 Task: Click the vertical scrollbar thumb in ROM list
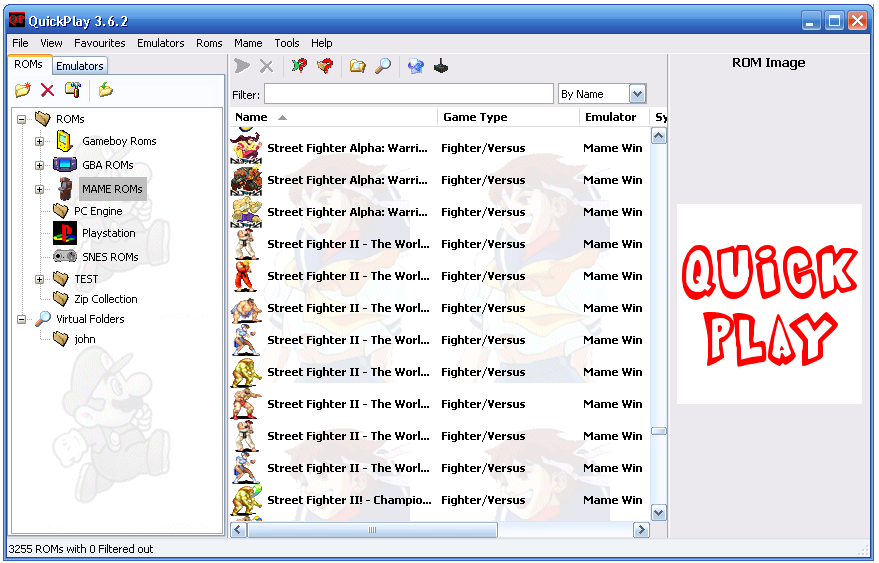659,431
